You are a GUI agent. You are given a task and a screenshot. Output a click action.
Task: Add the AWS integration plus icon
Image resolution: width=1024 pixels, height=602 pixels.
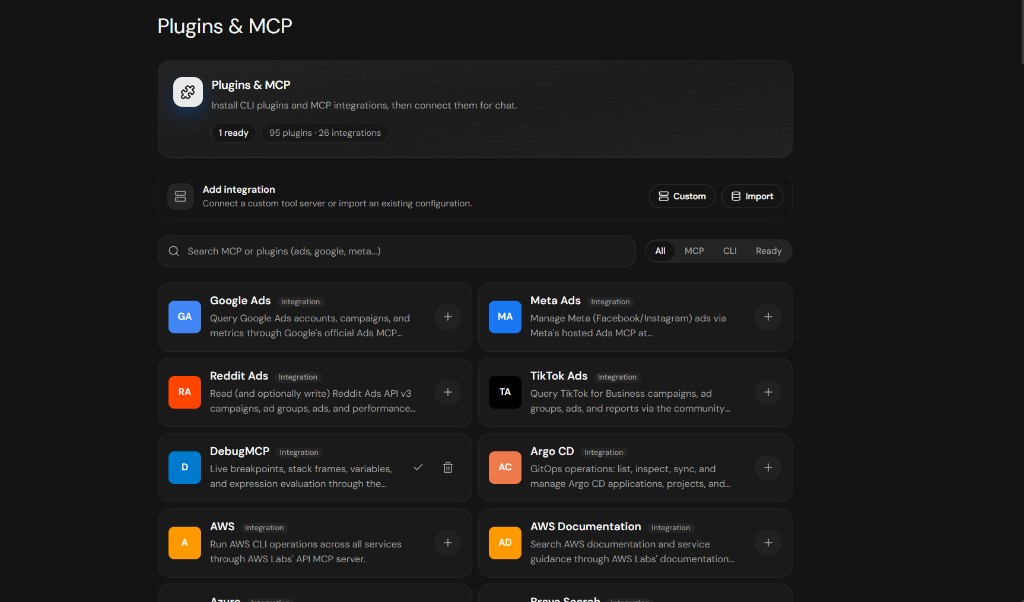(x=447, y=543)
